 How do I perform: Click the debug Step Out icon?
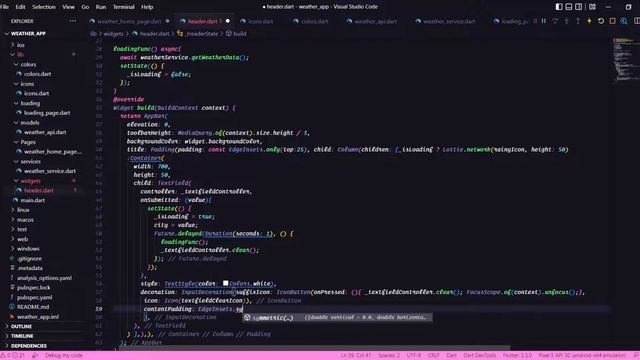click(x=578, y=21)
